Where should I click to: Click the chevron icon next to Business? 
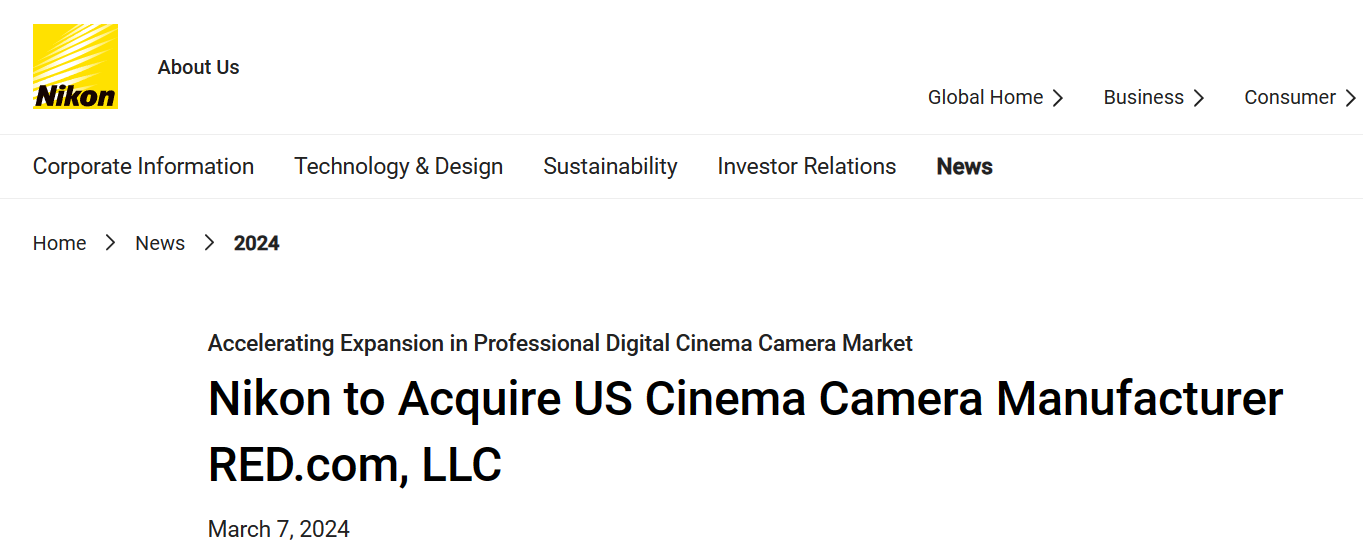tap(1199, 98)
